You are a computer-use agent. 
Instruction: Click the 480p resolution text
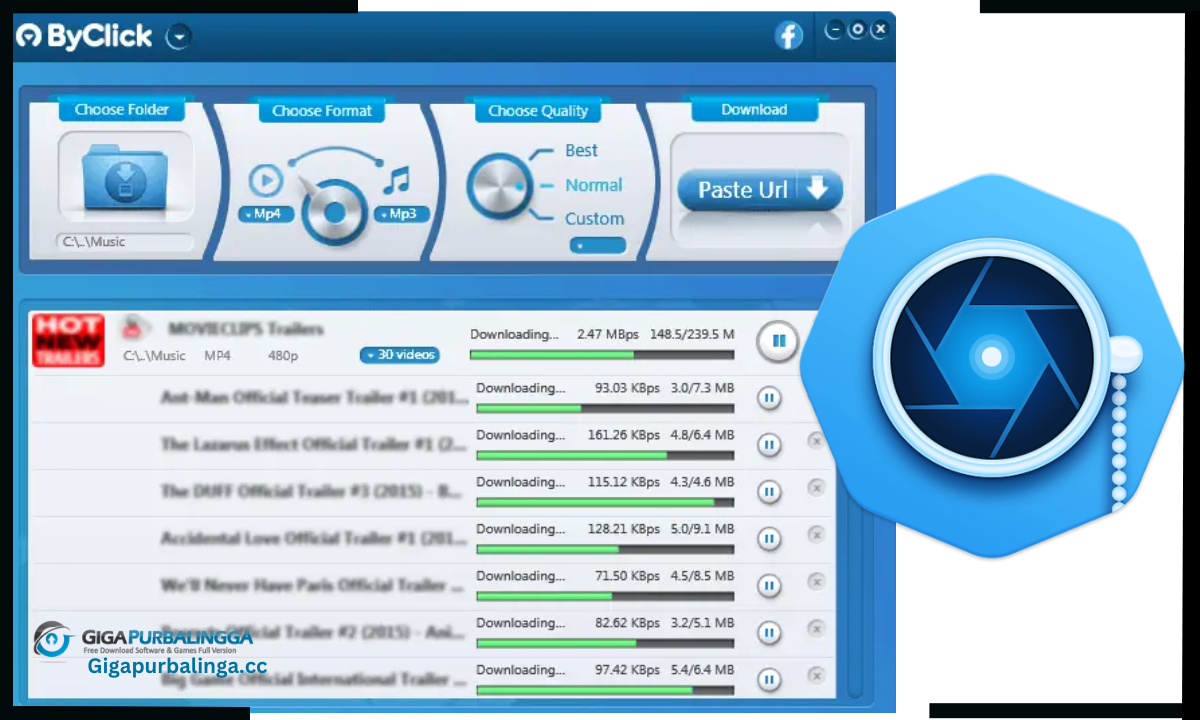point(283,356)
